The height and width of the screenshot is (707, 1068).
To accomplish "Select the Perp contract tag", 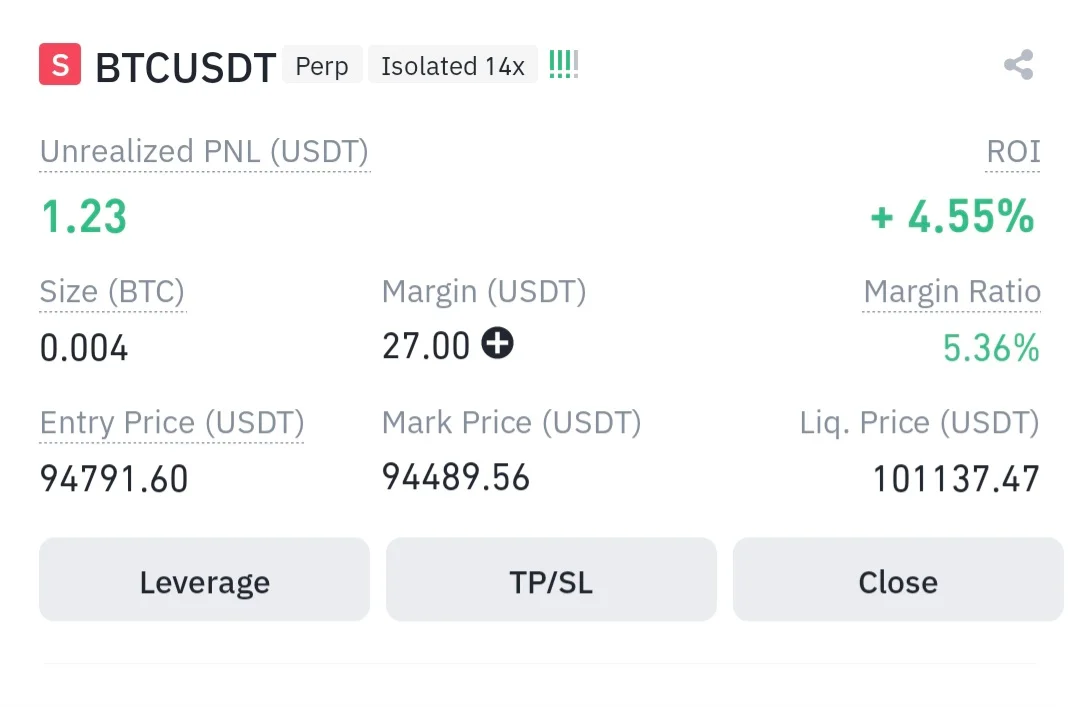I will (322, 66).
